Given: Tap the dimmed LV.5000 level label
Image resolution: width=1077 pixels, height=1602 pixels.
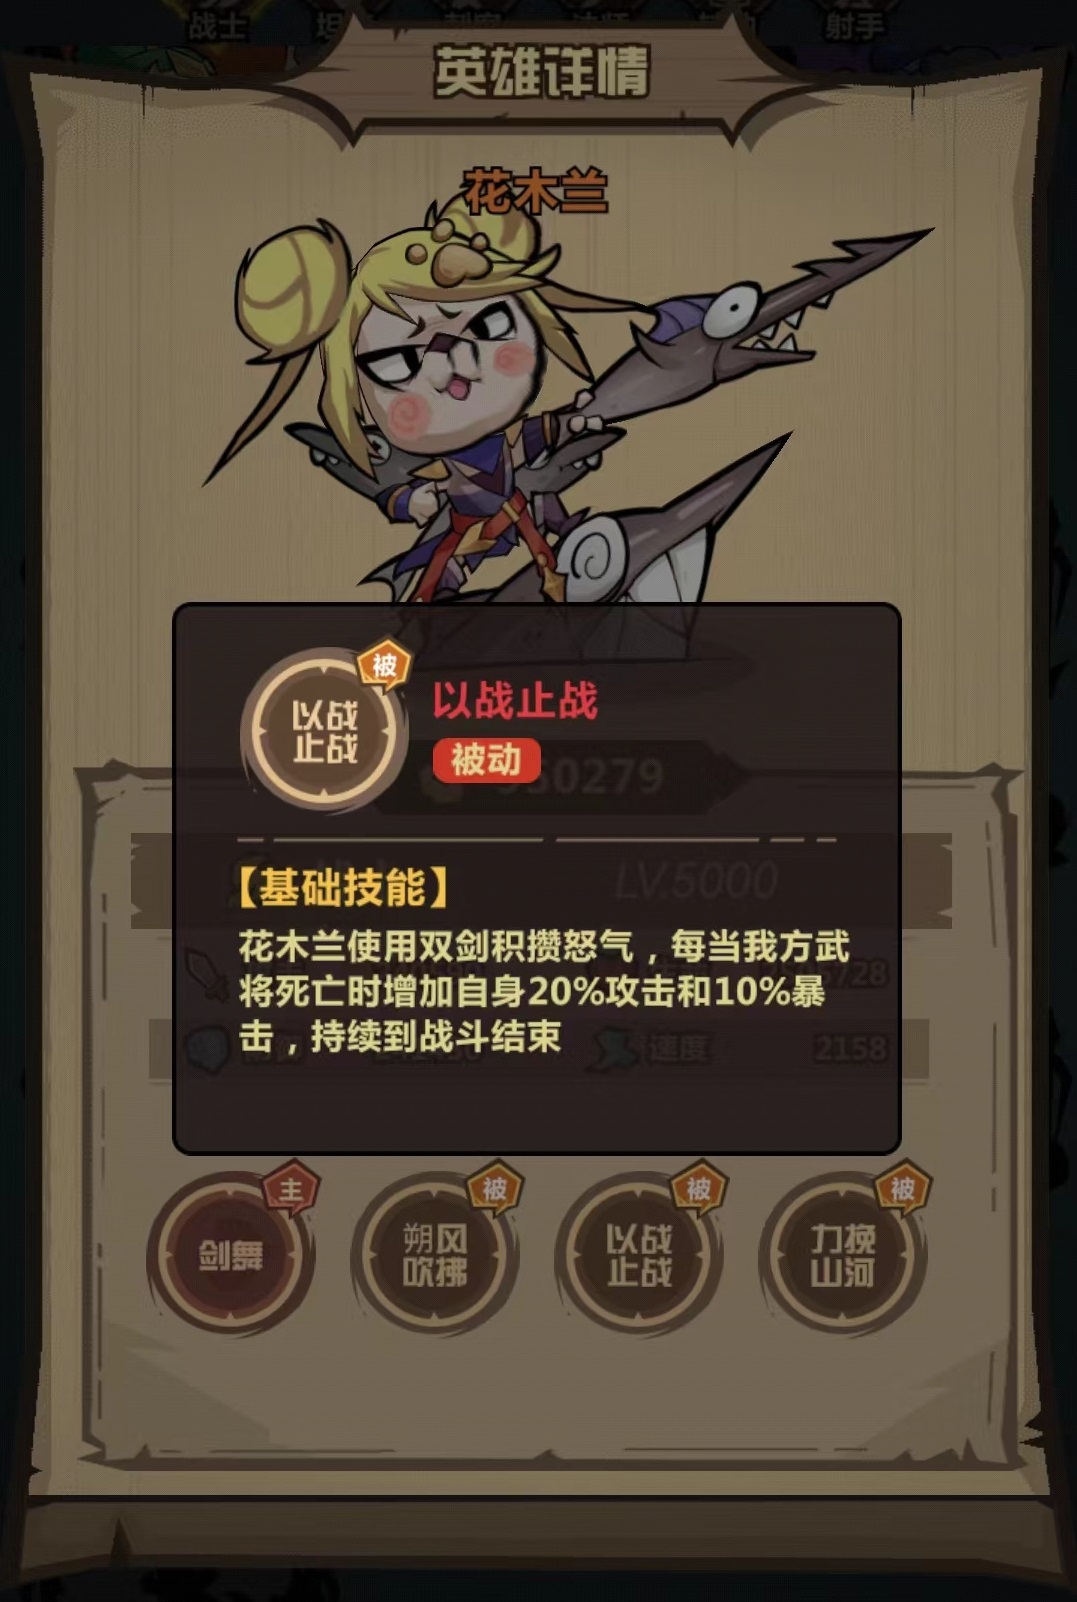Looking at the screenshot, I should click(x=697, y=880).
